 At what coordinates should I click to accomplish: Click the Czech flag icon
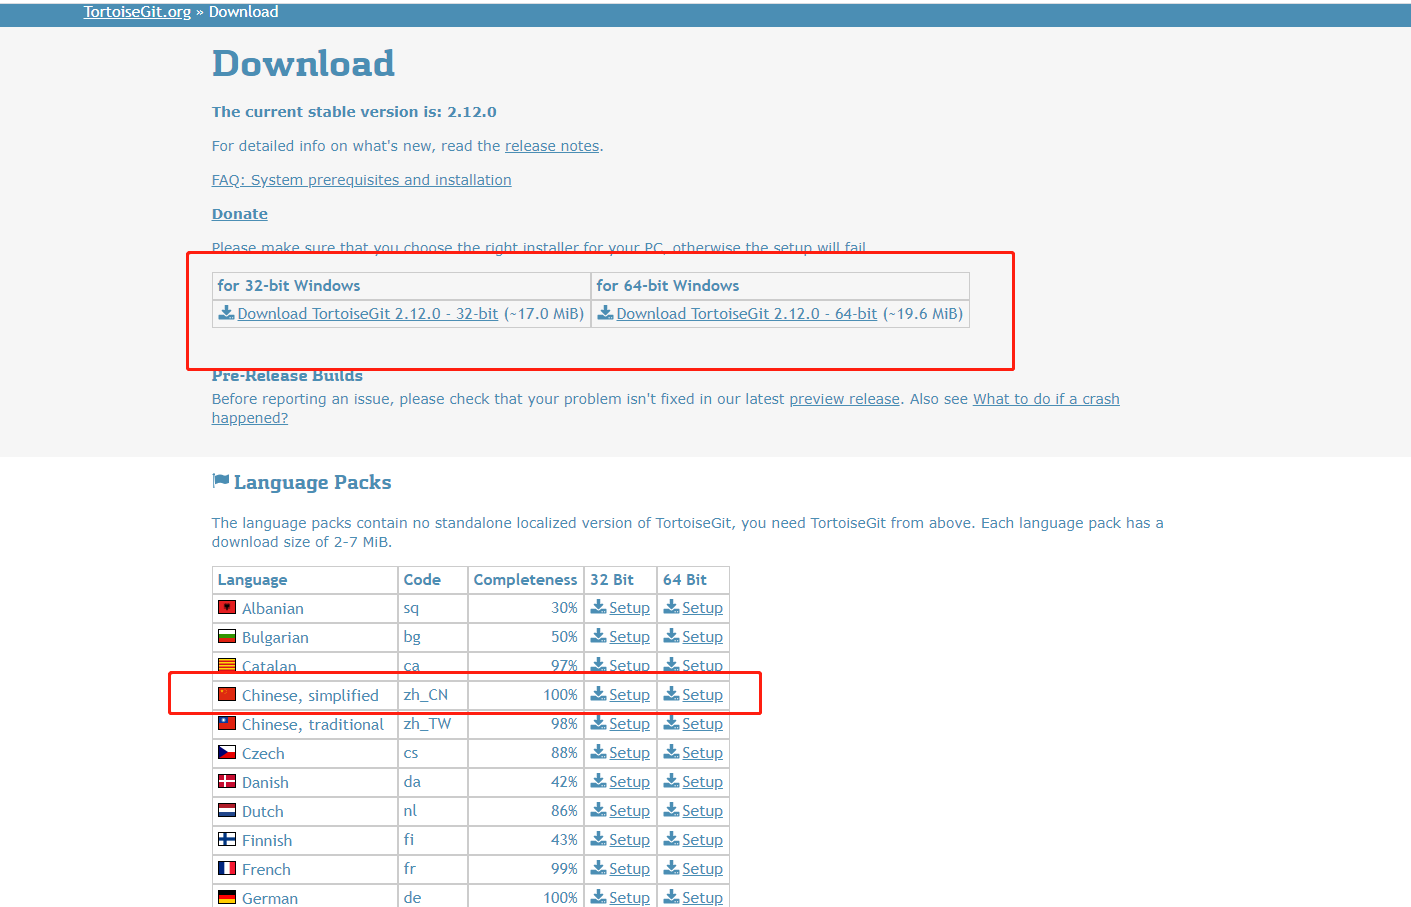(227, 752)
